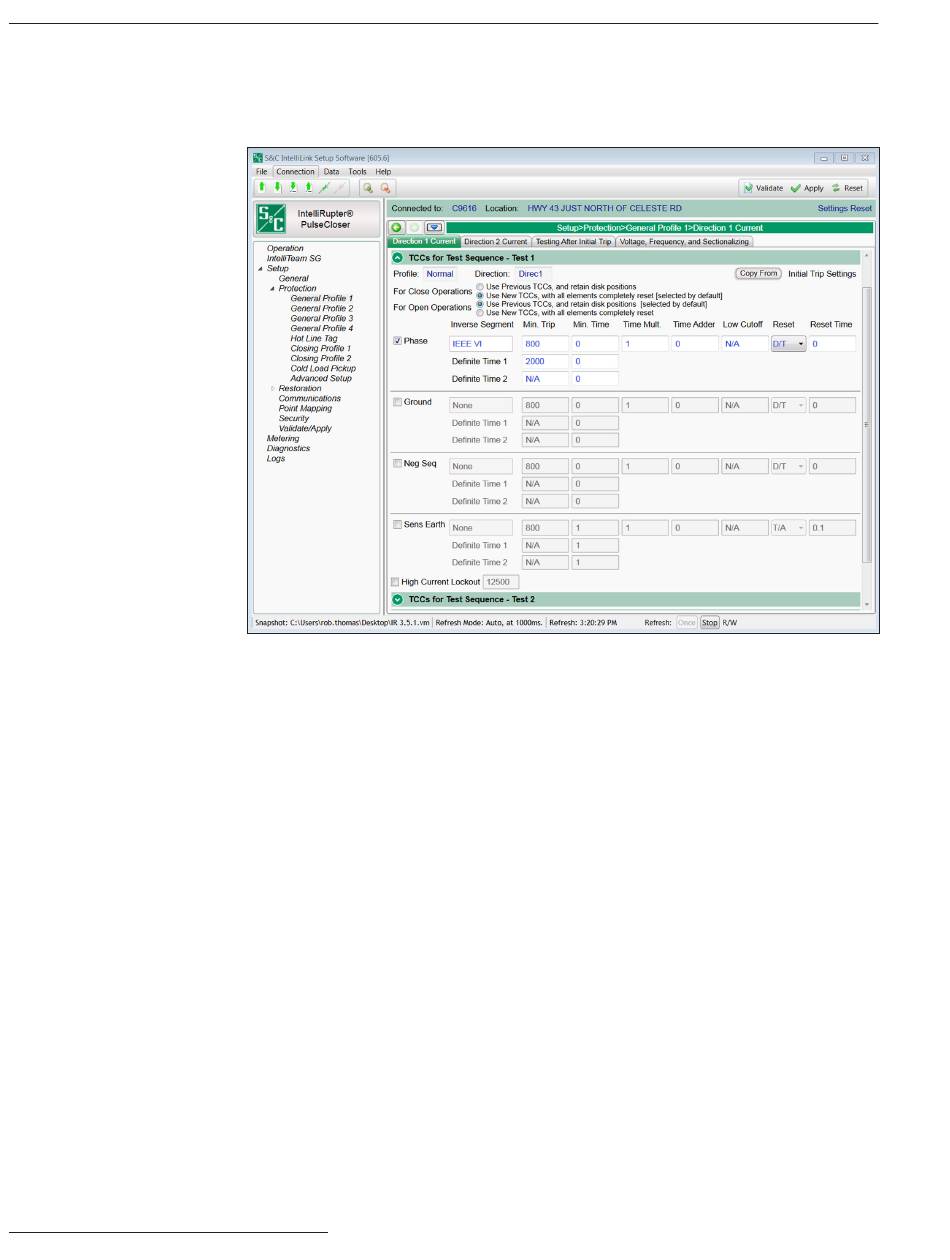Click the Apply button
This screenshot has height=1260, width=950.
coord(807,188)
